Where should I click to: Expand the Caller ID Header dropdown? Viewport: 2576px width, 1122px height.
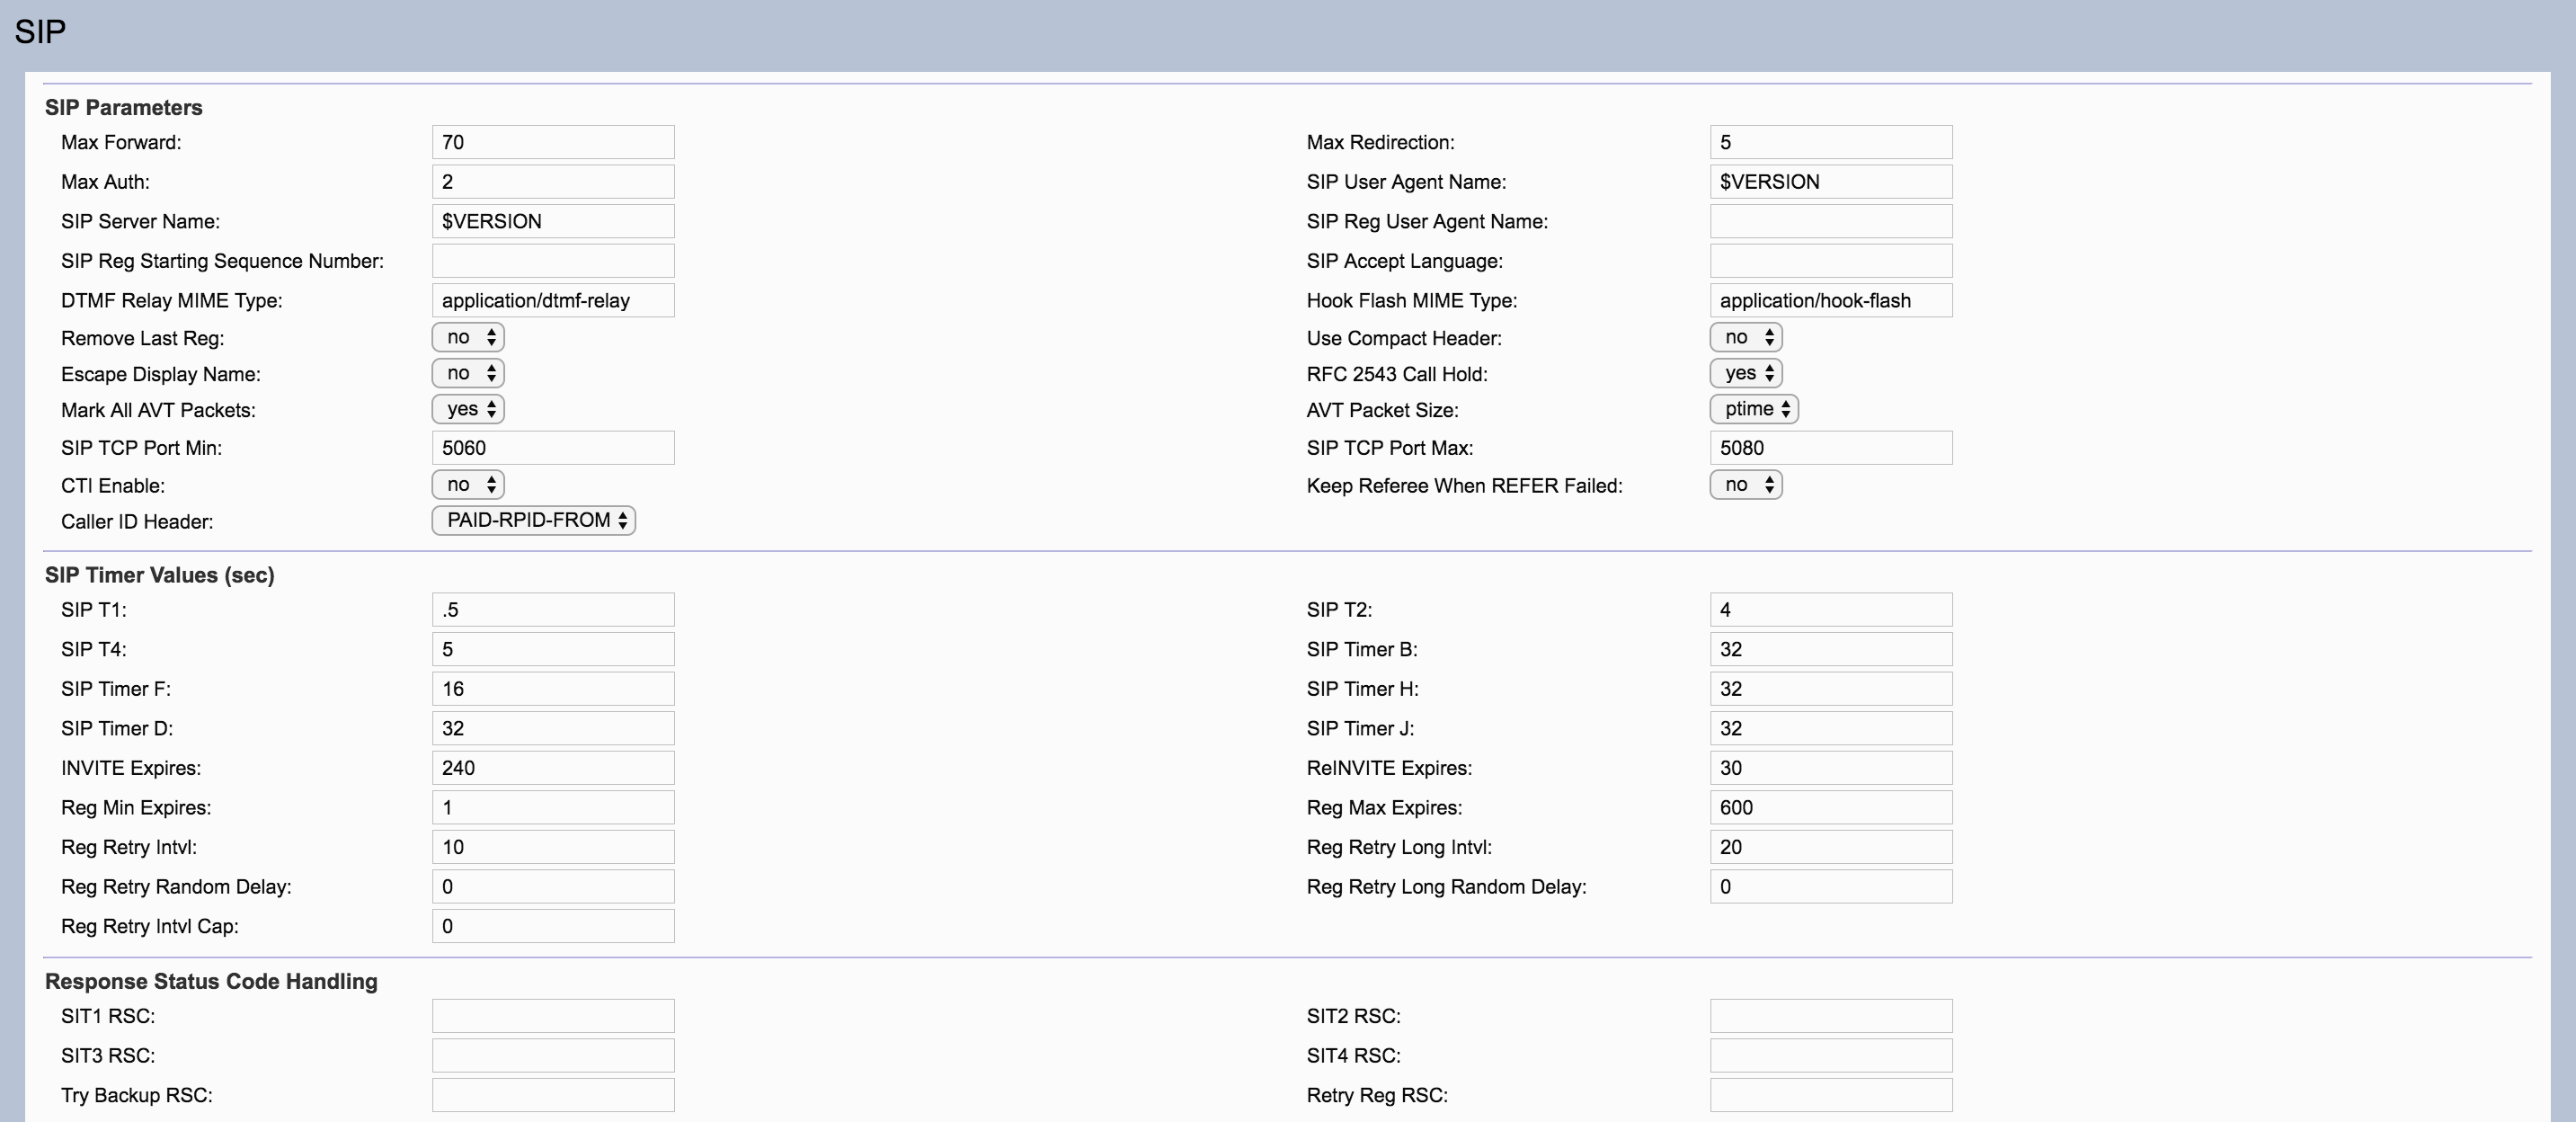[x=534, y=521]
